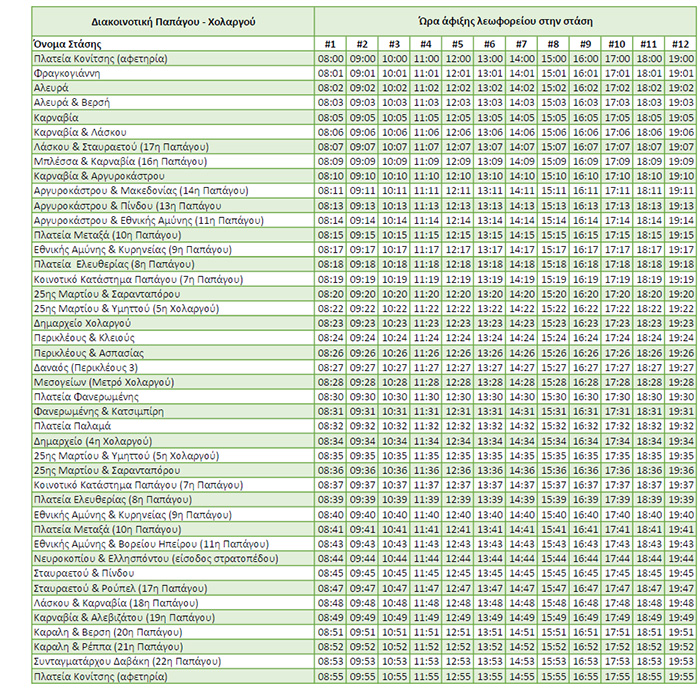Select the 08:01 time in Φραγκογιάννη row
This screenshot has width=700, height=690.
pyautogui.click(x=330, y=73)
